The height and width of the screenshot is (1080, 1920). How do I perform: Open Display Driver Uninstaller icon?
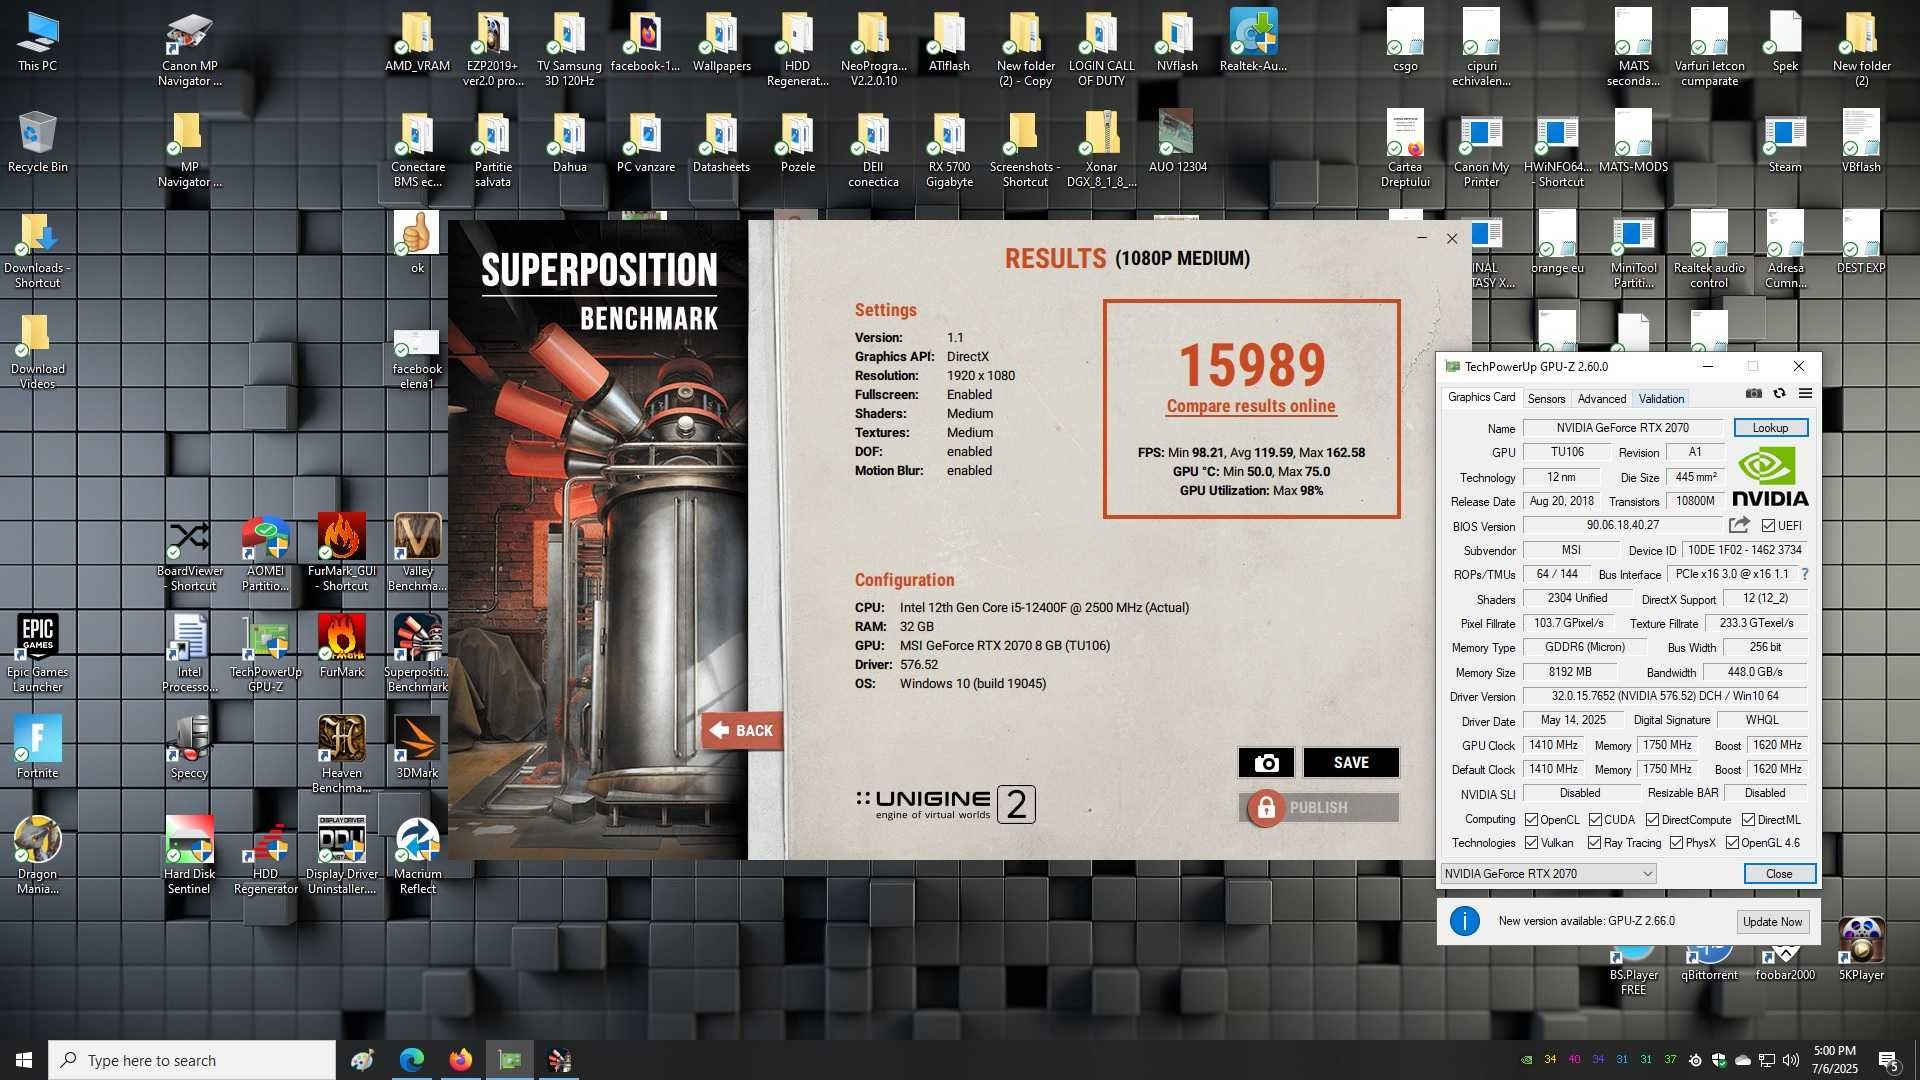341,855
